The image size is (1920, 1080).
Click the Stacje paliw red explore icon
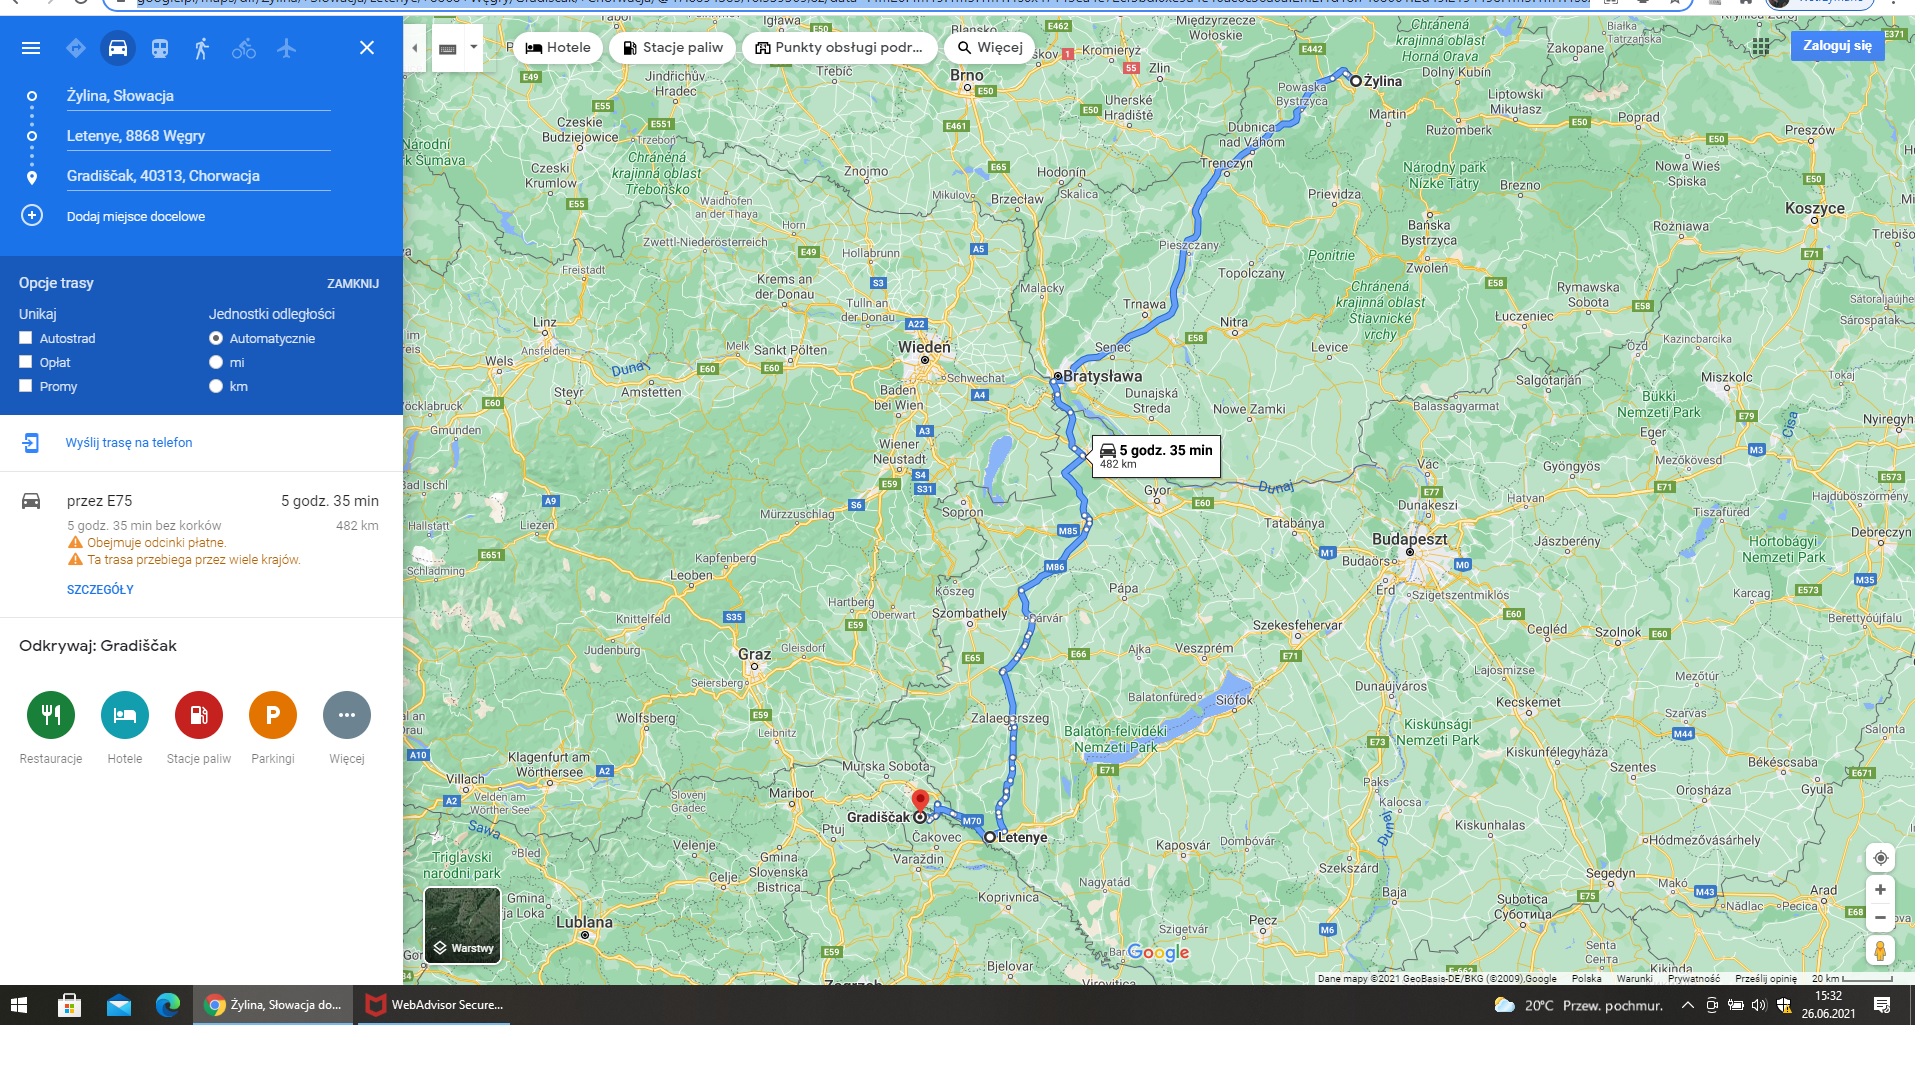tap(199, 715)
